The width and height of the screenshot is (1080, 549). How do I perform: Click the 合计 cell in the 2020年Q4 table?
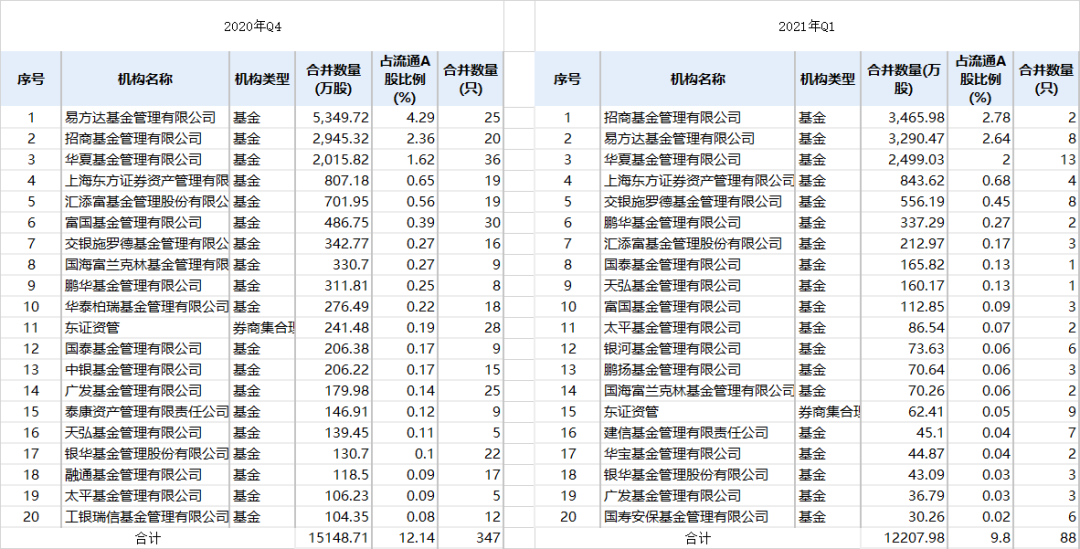click(x=147, y=538)
